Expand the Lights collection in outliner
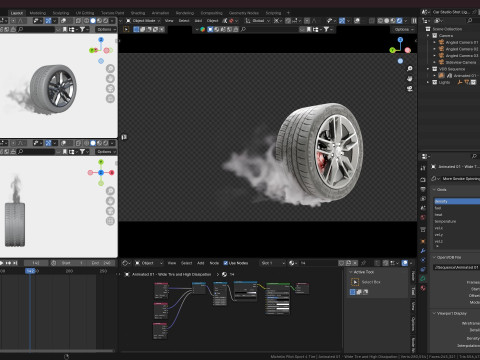The image size is (480, 360). tap(428, 82)
